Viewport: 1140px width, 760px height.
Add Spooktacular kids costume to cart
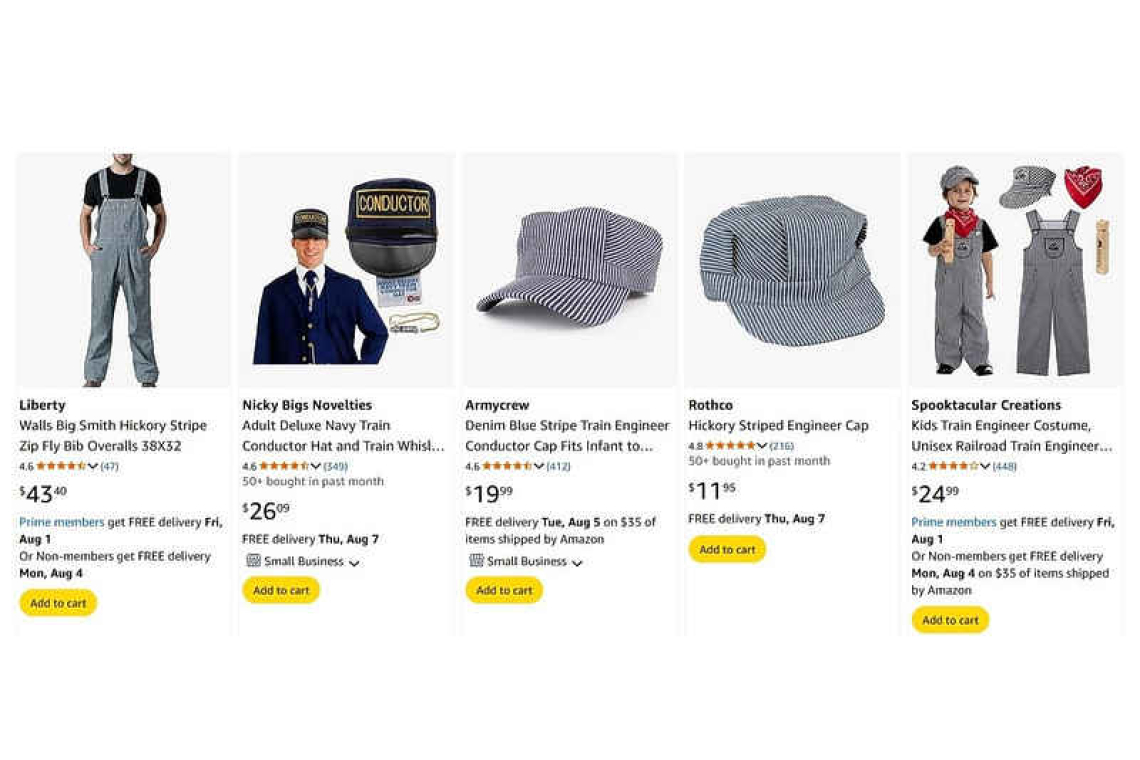(950, 620)
